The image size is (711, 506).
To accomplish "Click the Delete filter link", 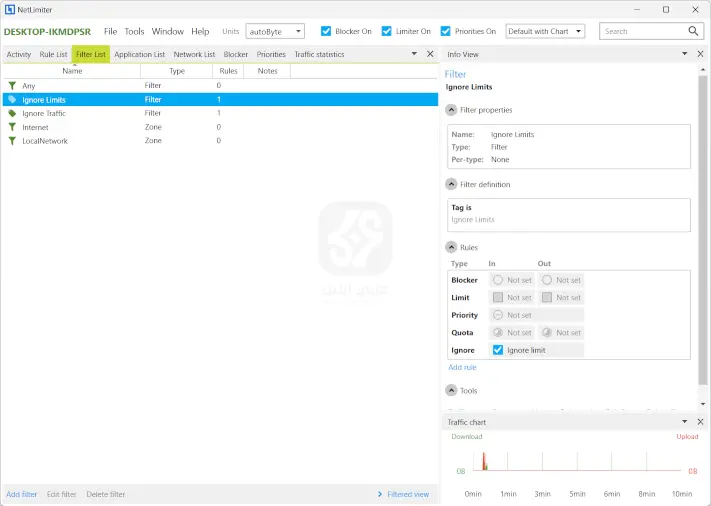I will tap(106, 494).
